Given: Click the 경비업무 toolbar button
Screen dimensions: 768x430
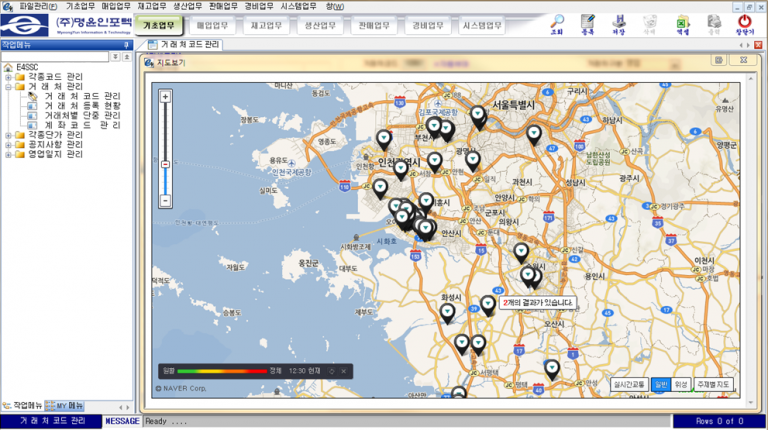Looking at the screenshot, I should 428,25.
